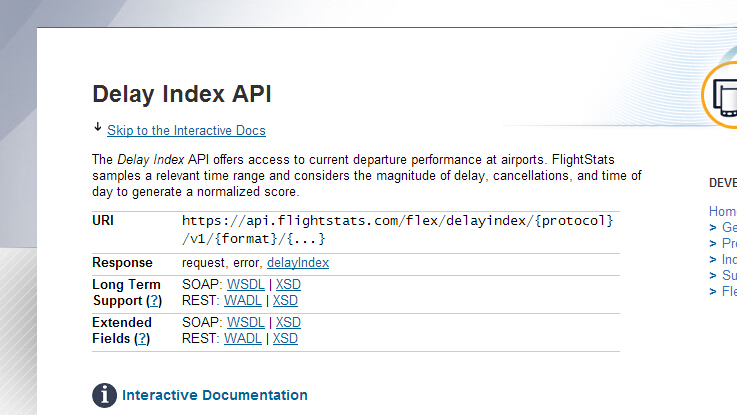Click the Long Term Support question mark help
Image resolution: width=737 pixels, height=415 pixels.
pos(154,301)
